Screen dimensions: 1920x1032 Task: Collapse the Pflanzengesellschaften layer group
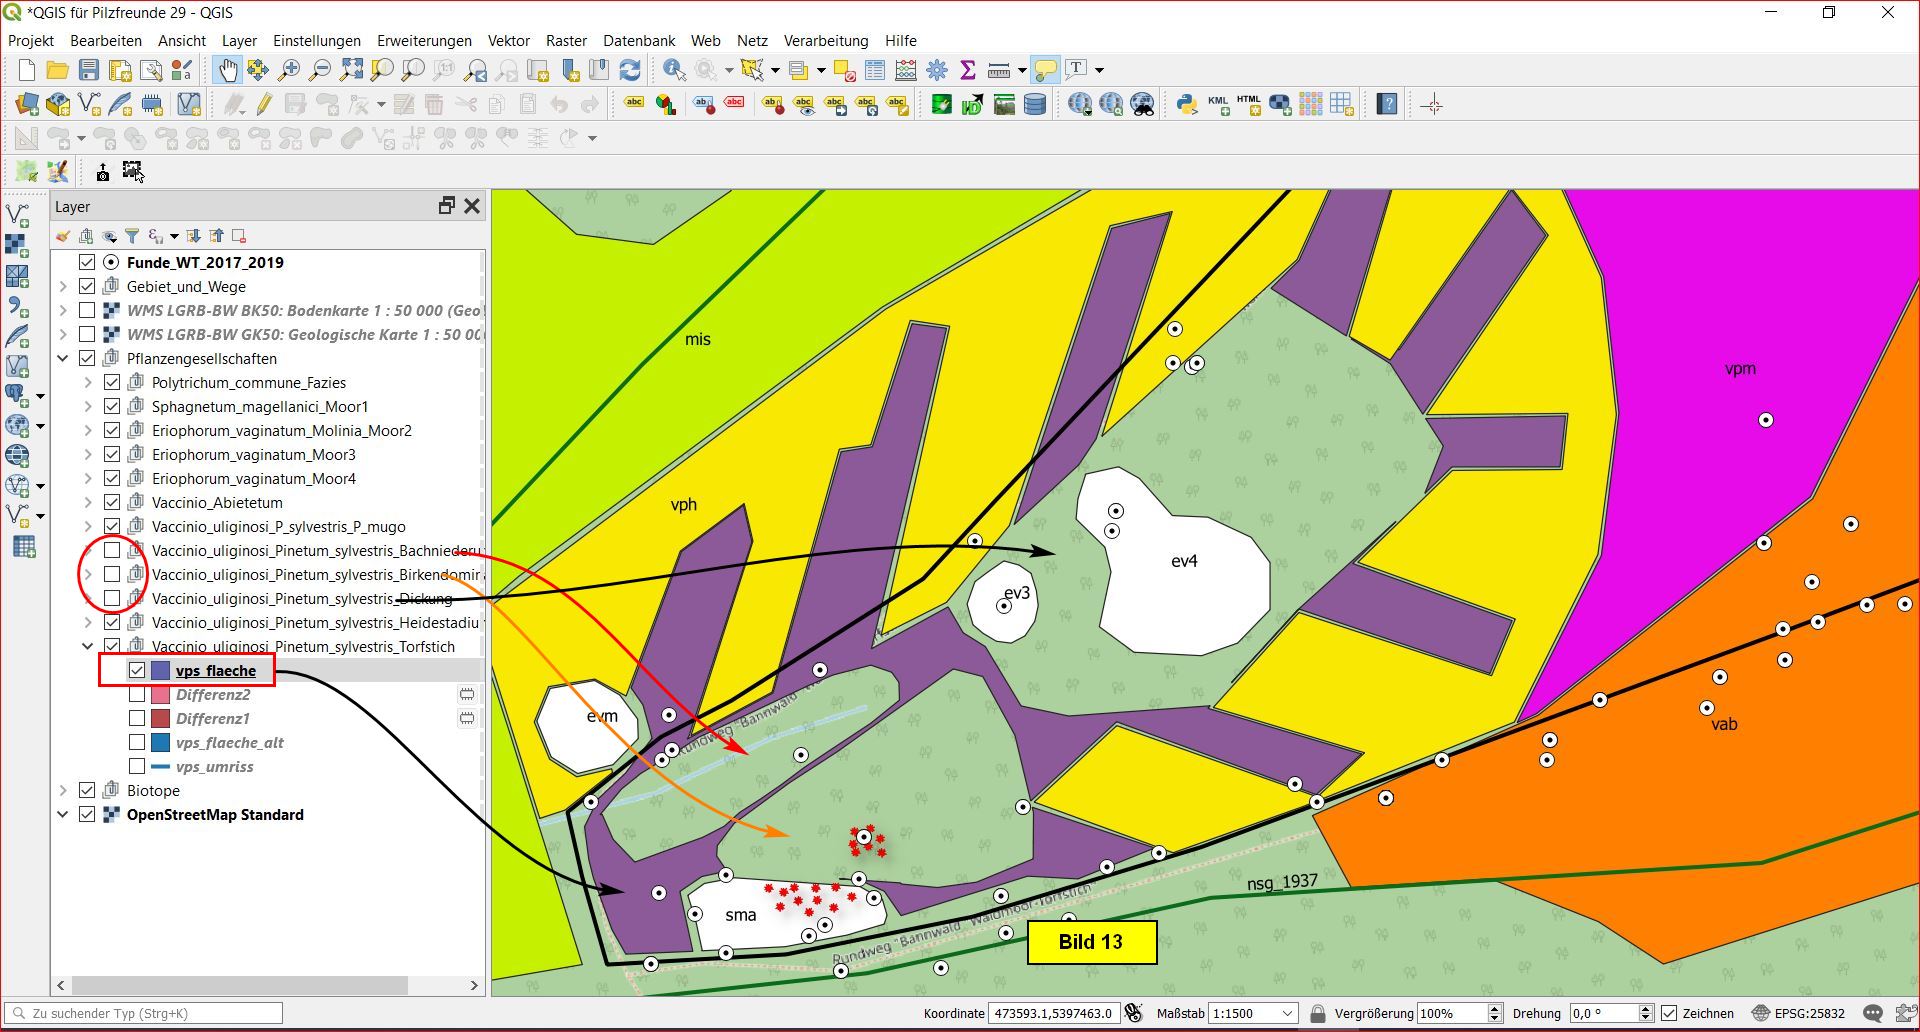[x=63, y=358]
